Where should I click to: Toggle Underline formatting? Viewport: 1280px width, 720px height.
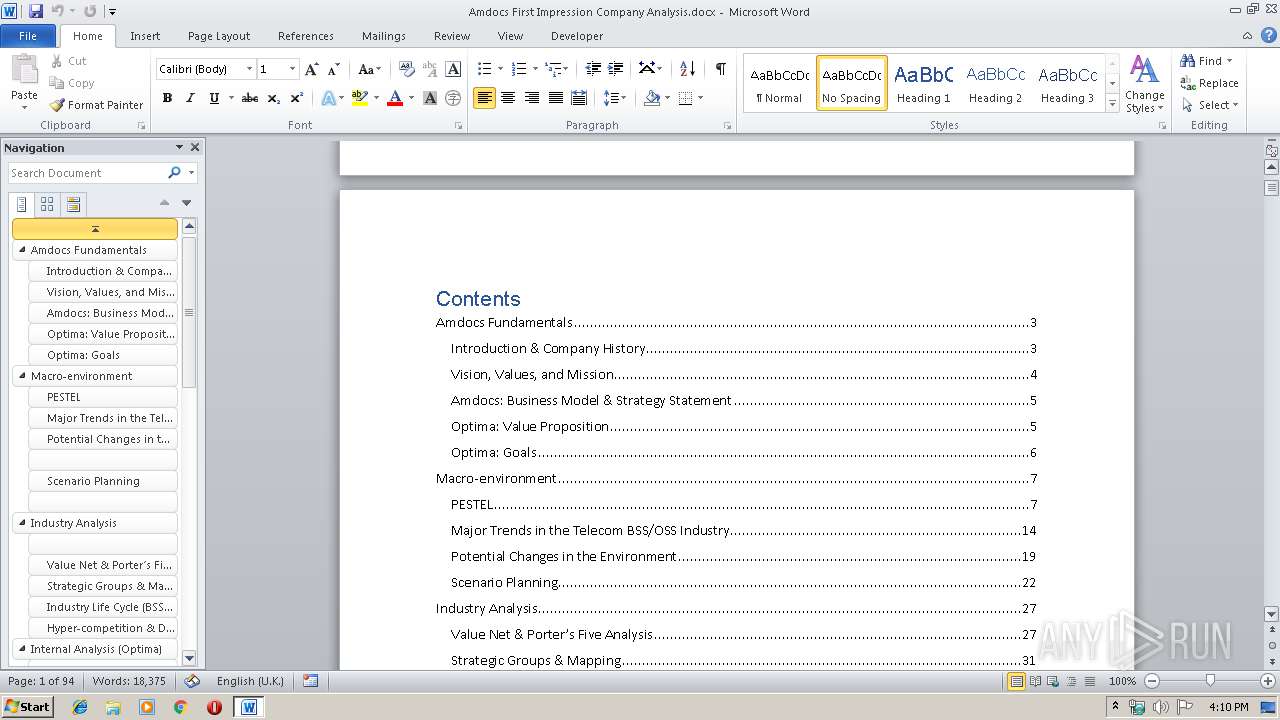[x=213, y=98]
